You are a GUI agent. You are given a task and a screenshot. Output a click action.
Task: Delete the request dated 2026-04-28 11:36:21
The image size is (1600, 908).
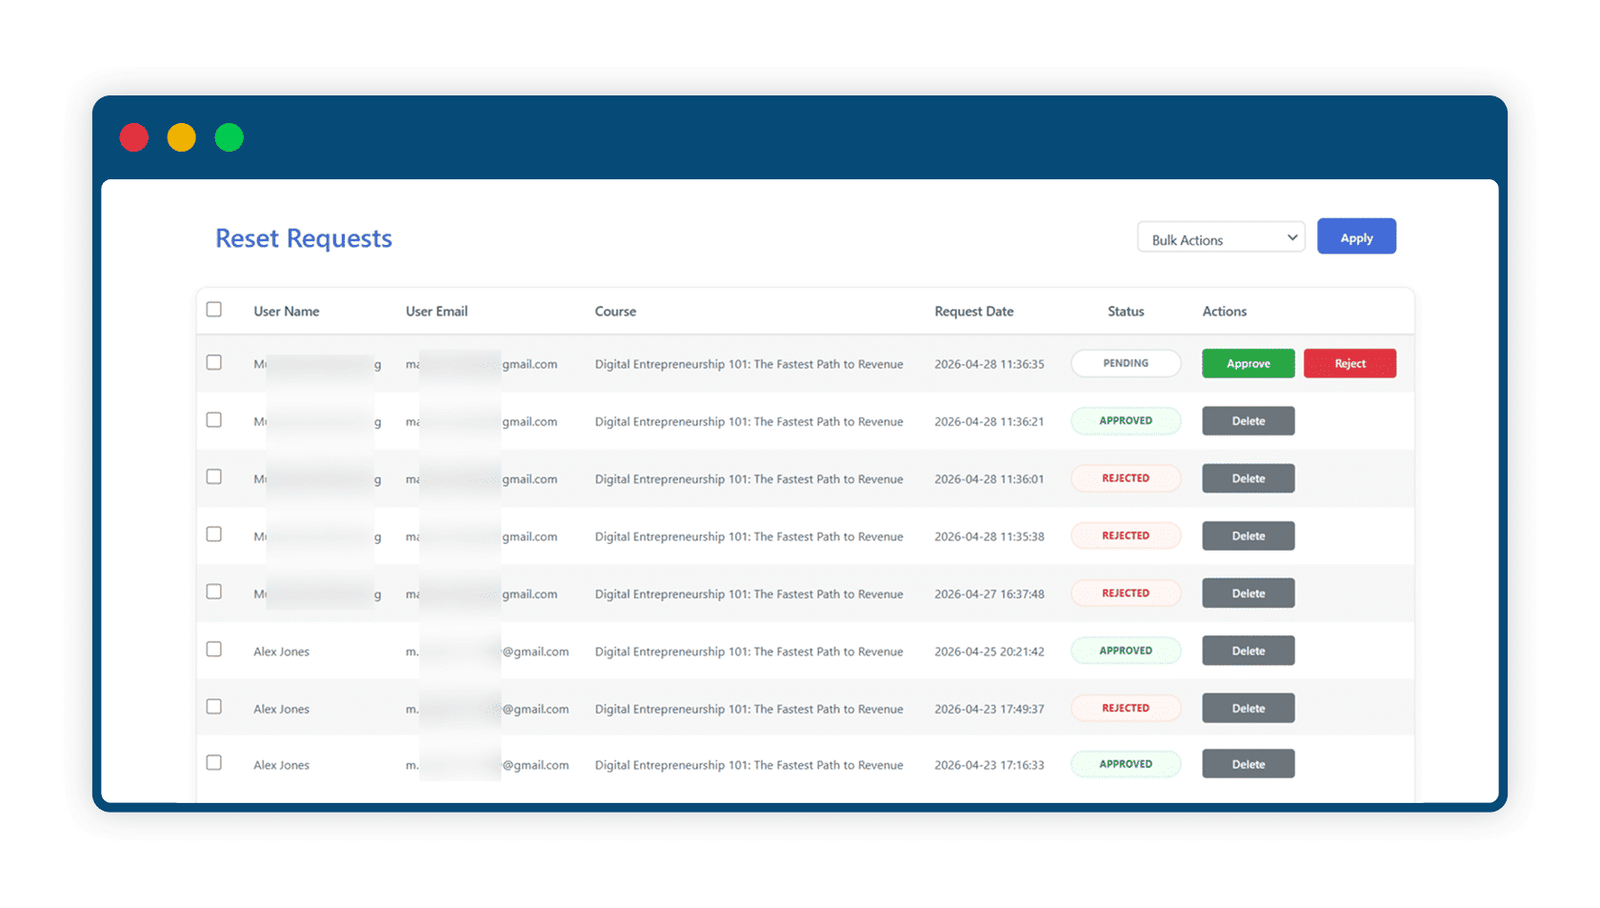pos(1248,421)
